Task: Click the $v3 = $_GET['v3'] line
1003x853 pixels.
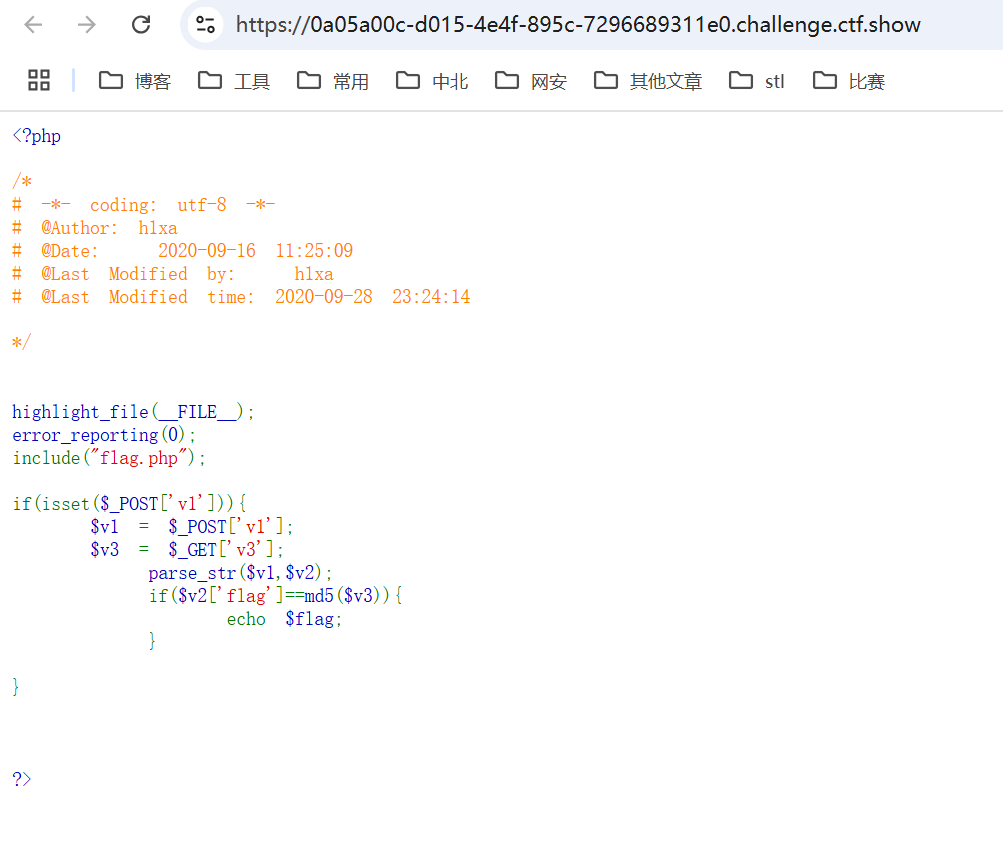Action: 187,550
